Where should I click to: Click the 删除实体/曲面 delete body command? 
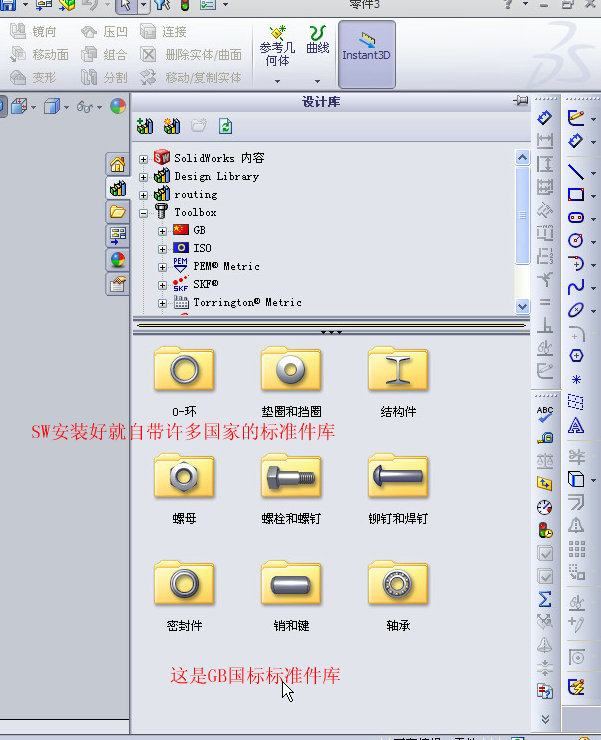click(191, 55)
